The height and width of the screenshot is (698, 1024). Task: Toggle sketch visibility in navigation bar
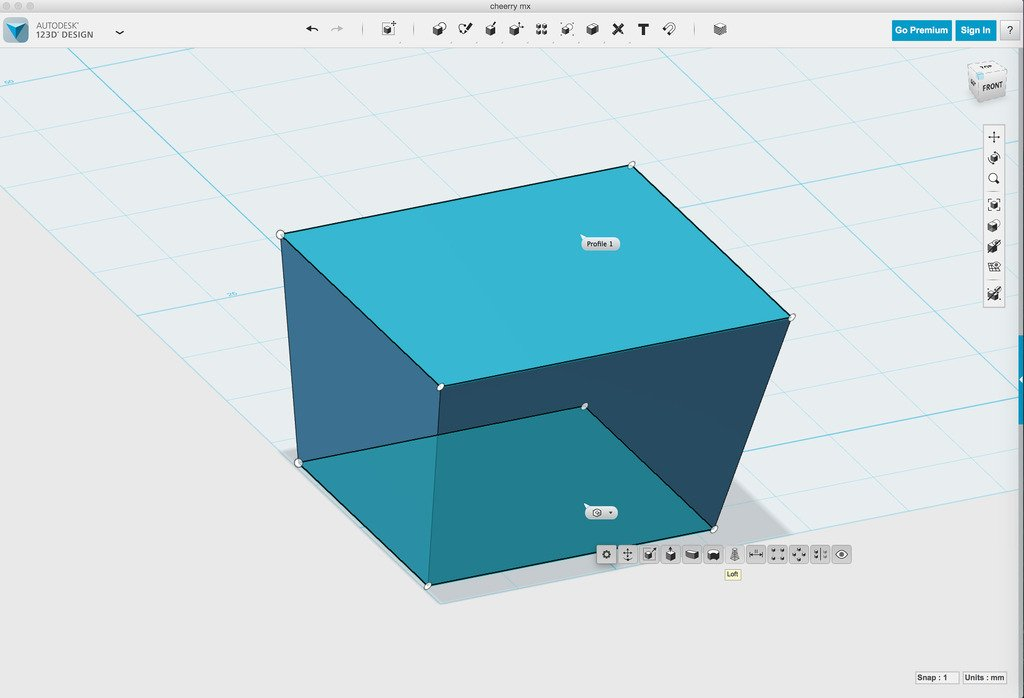994,293
